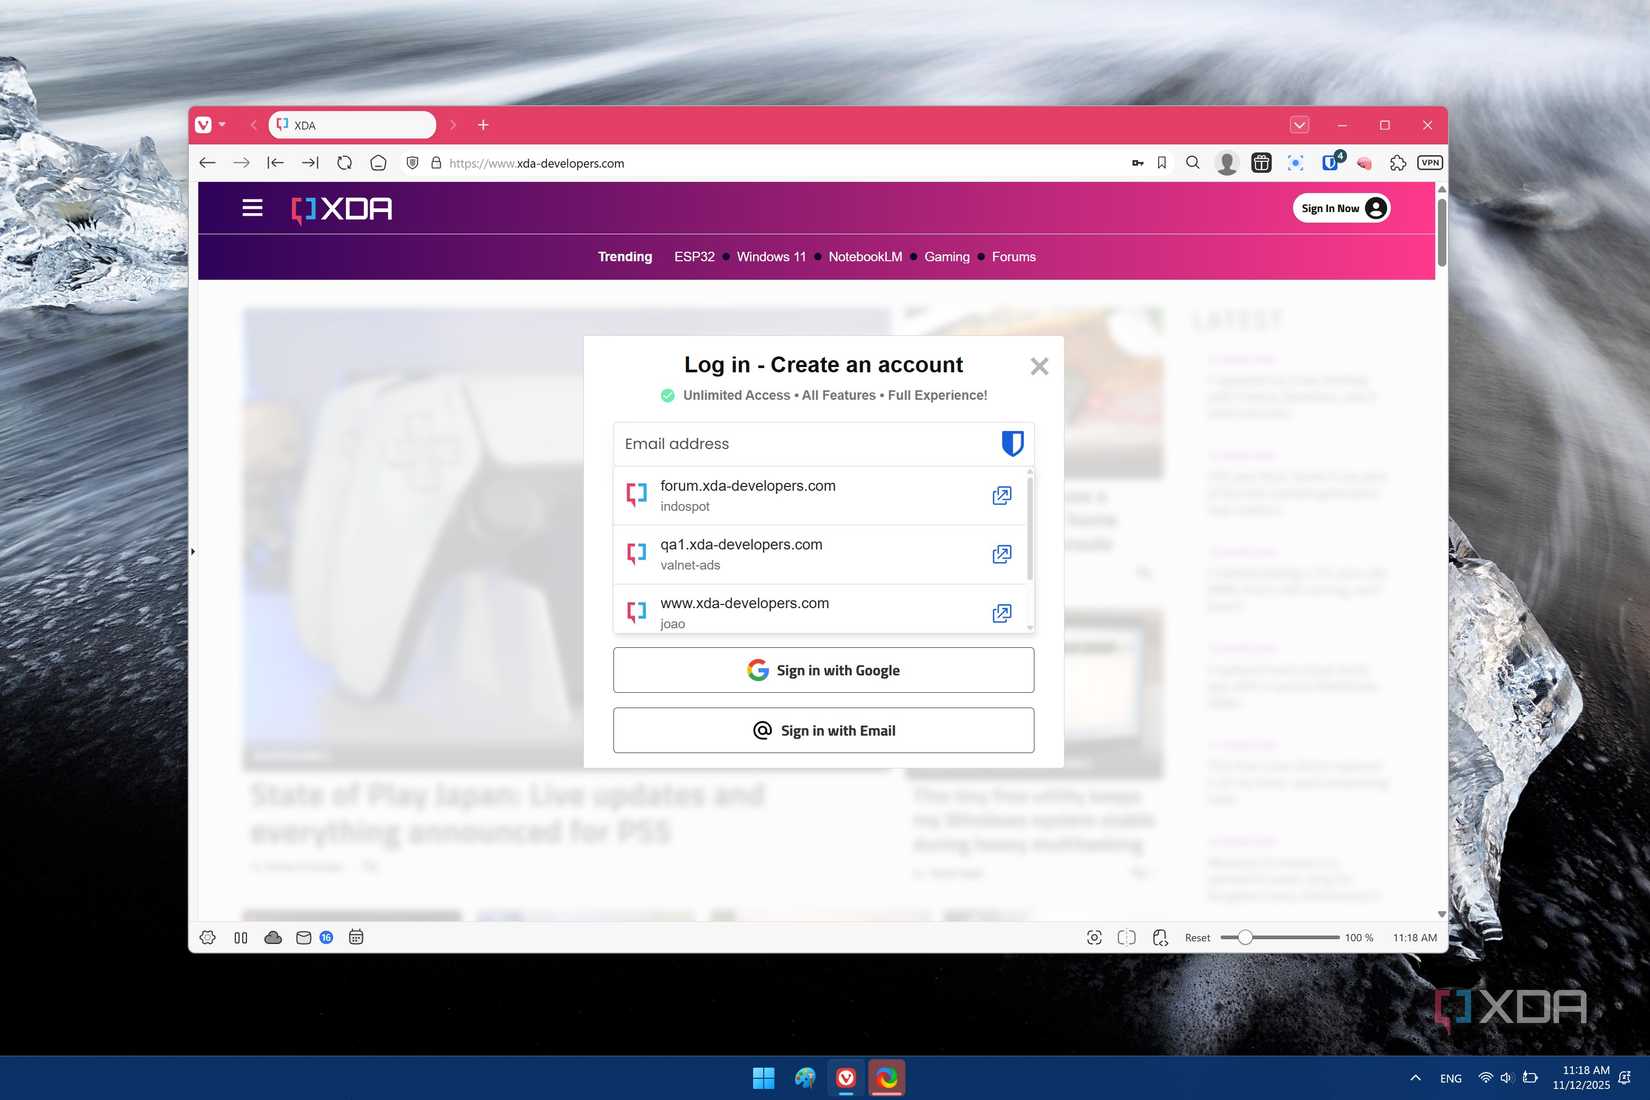The height and width of the screenshot is (1100, 1650).
Task: Click the Sign in with Google button
Action: point(823,670)
